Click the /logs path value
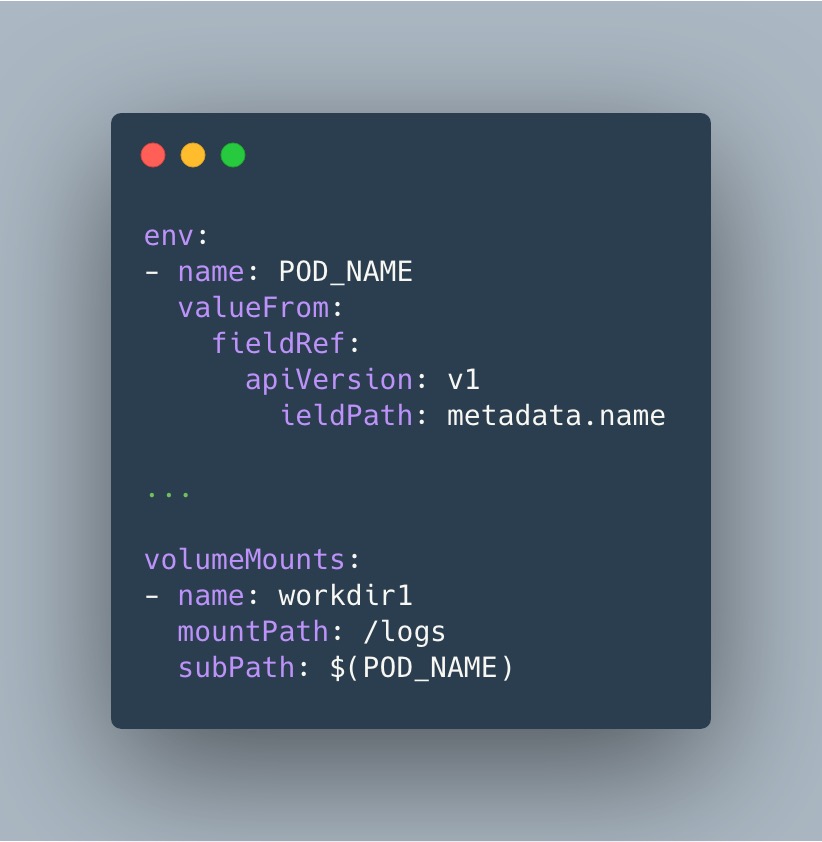 (x=404, y=633)
